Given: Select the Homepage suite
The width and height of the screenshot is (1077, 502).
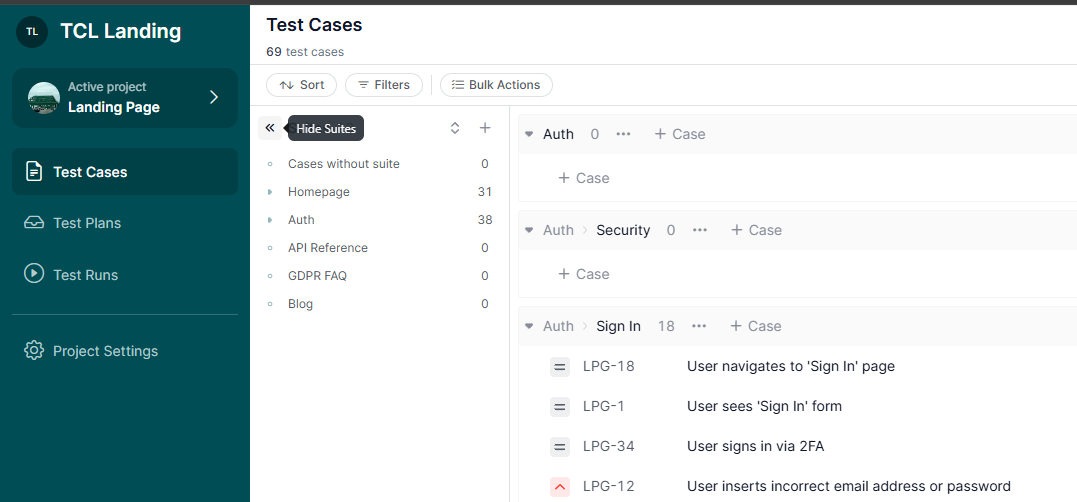Looking at the screenshot, I should [x=319, y=192].
